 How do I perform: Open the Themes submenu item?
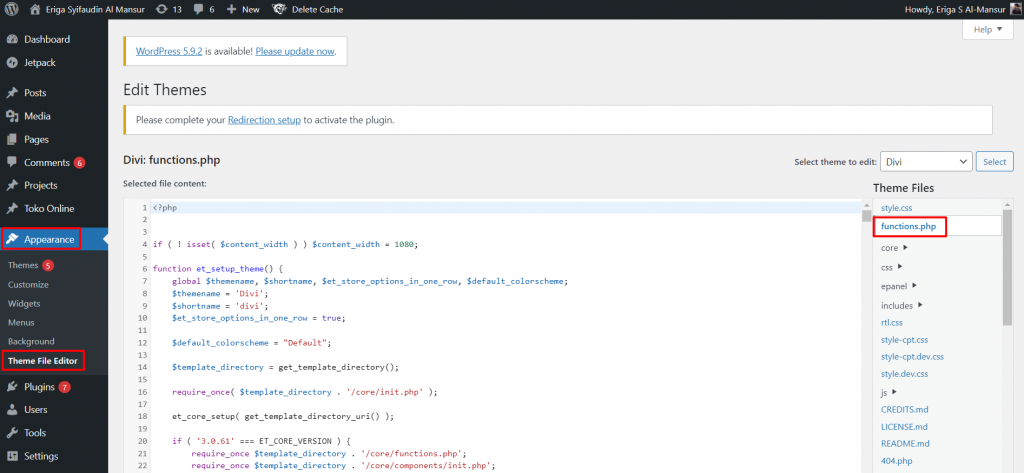pos(23,265)
